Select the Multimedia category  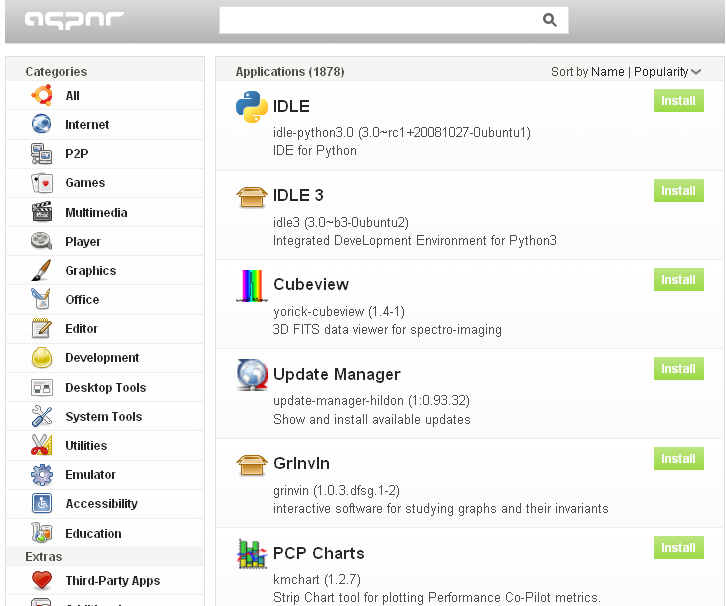tap(105, 212)
